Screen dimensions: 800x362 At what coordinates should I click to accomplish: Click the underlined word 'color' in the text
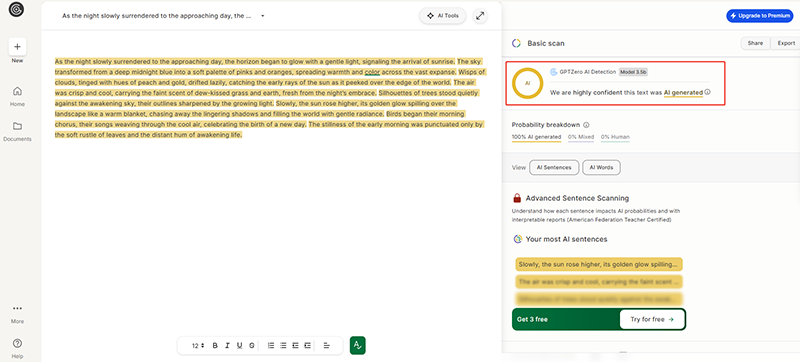pos(372,72)
